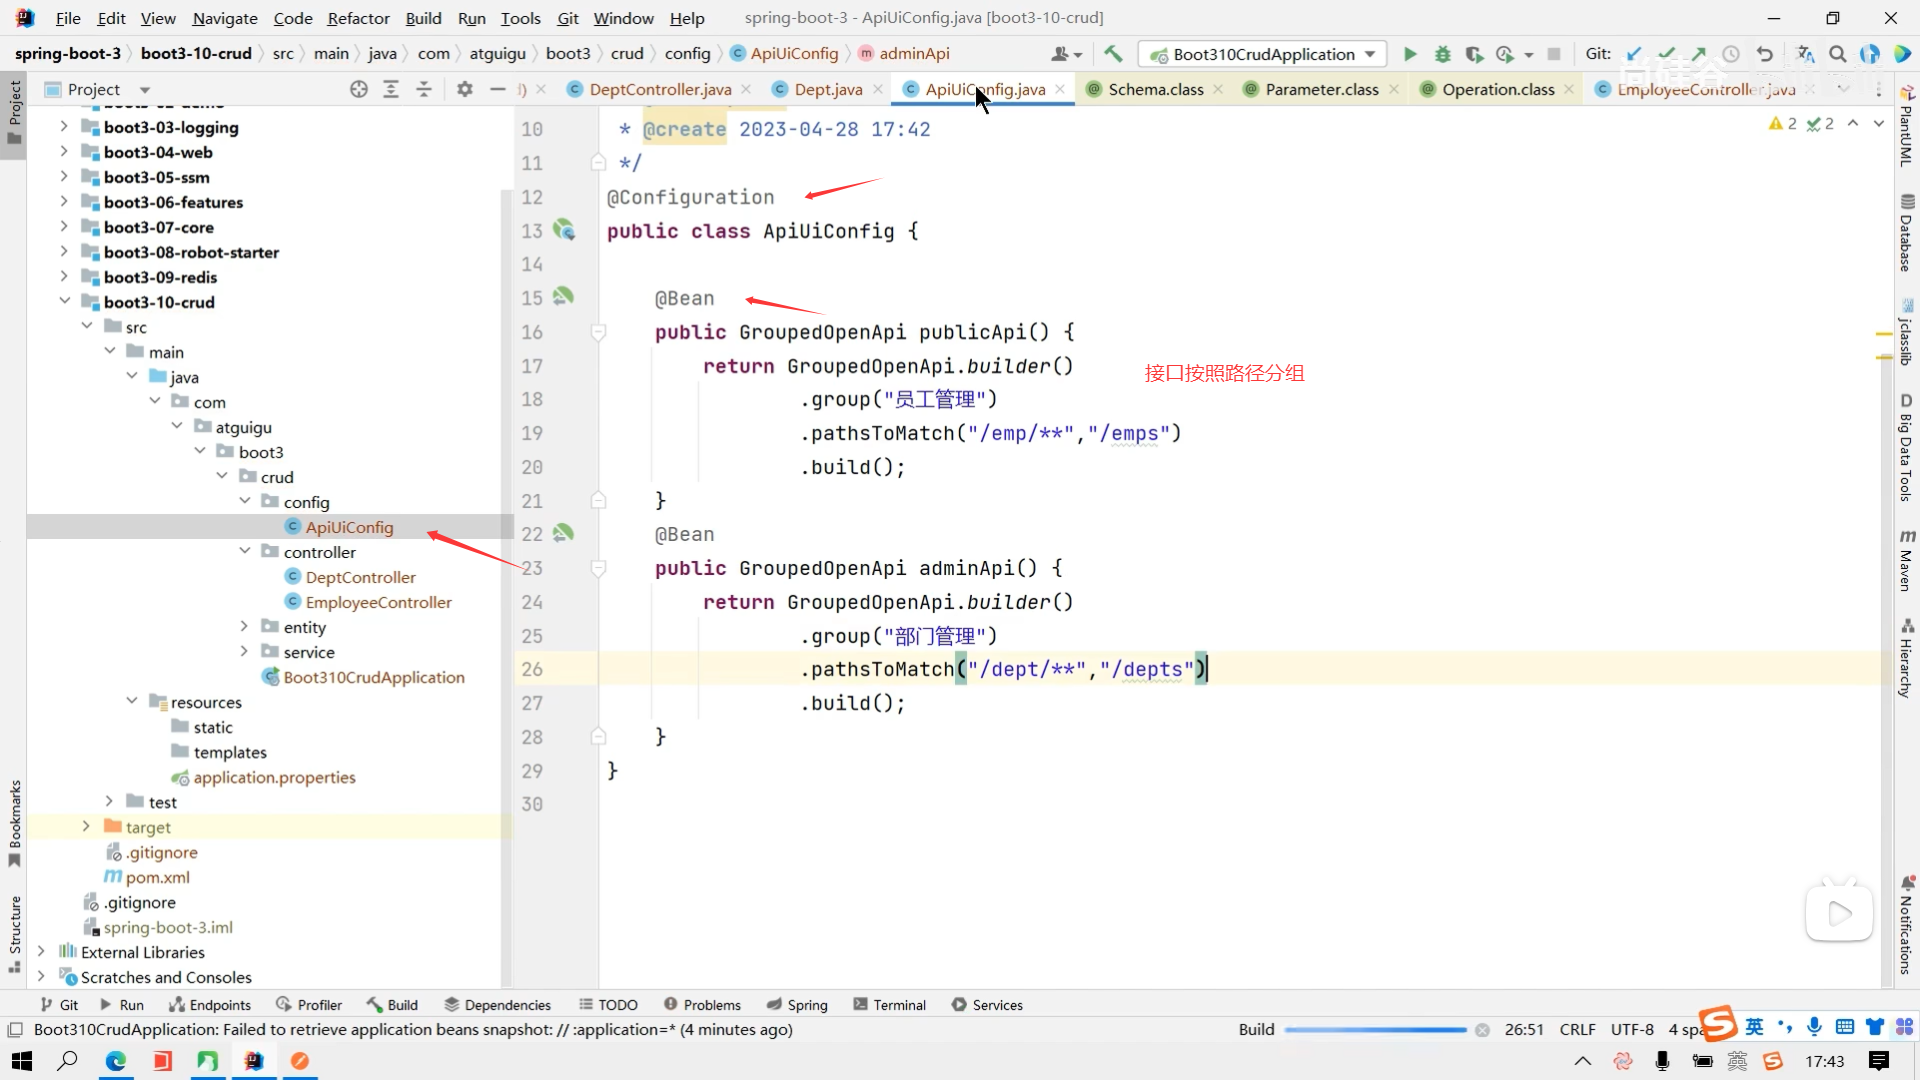Click Git push arrow icon
Screen dimensions: 1920x1080
pos(1699,54)
